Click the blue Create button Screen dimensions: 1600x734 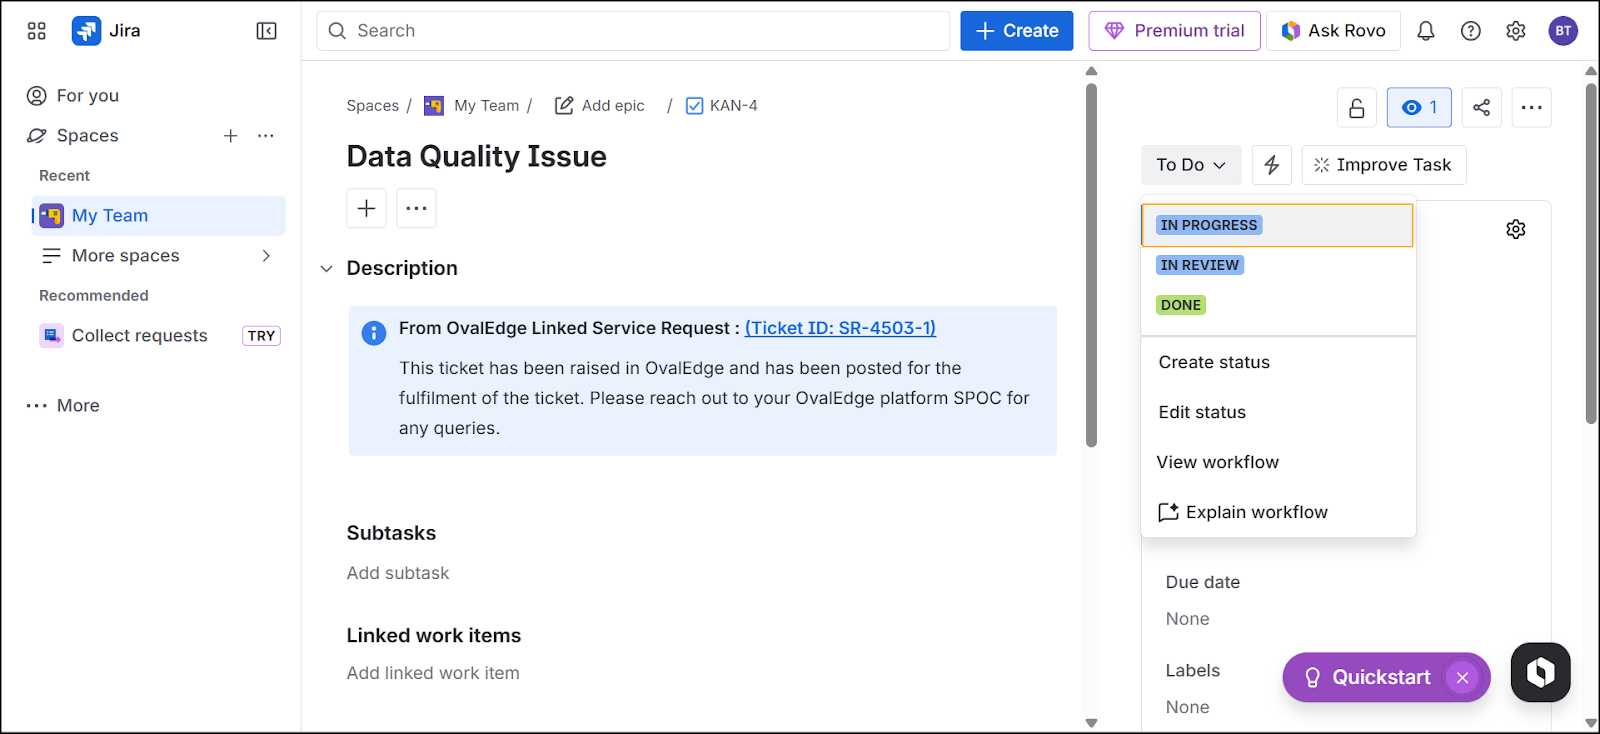1016,31
